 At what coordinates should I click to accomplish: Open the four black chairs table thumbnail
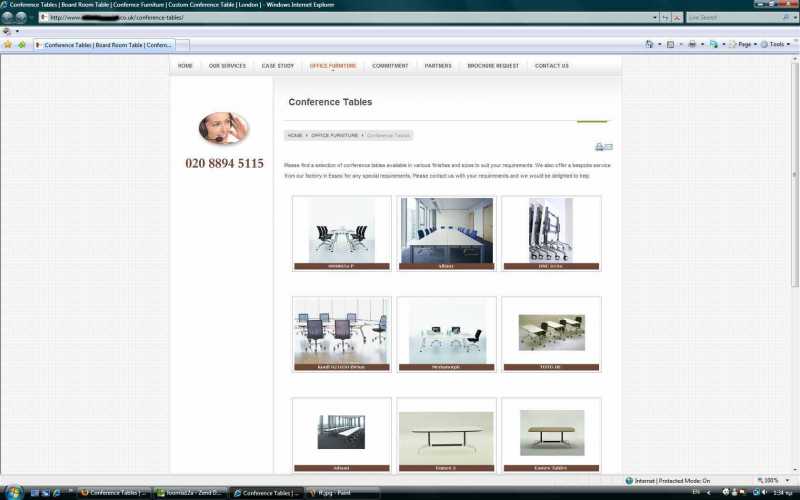point(342,233)
